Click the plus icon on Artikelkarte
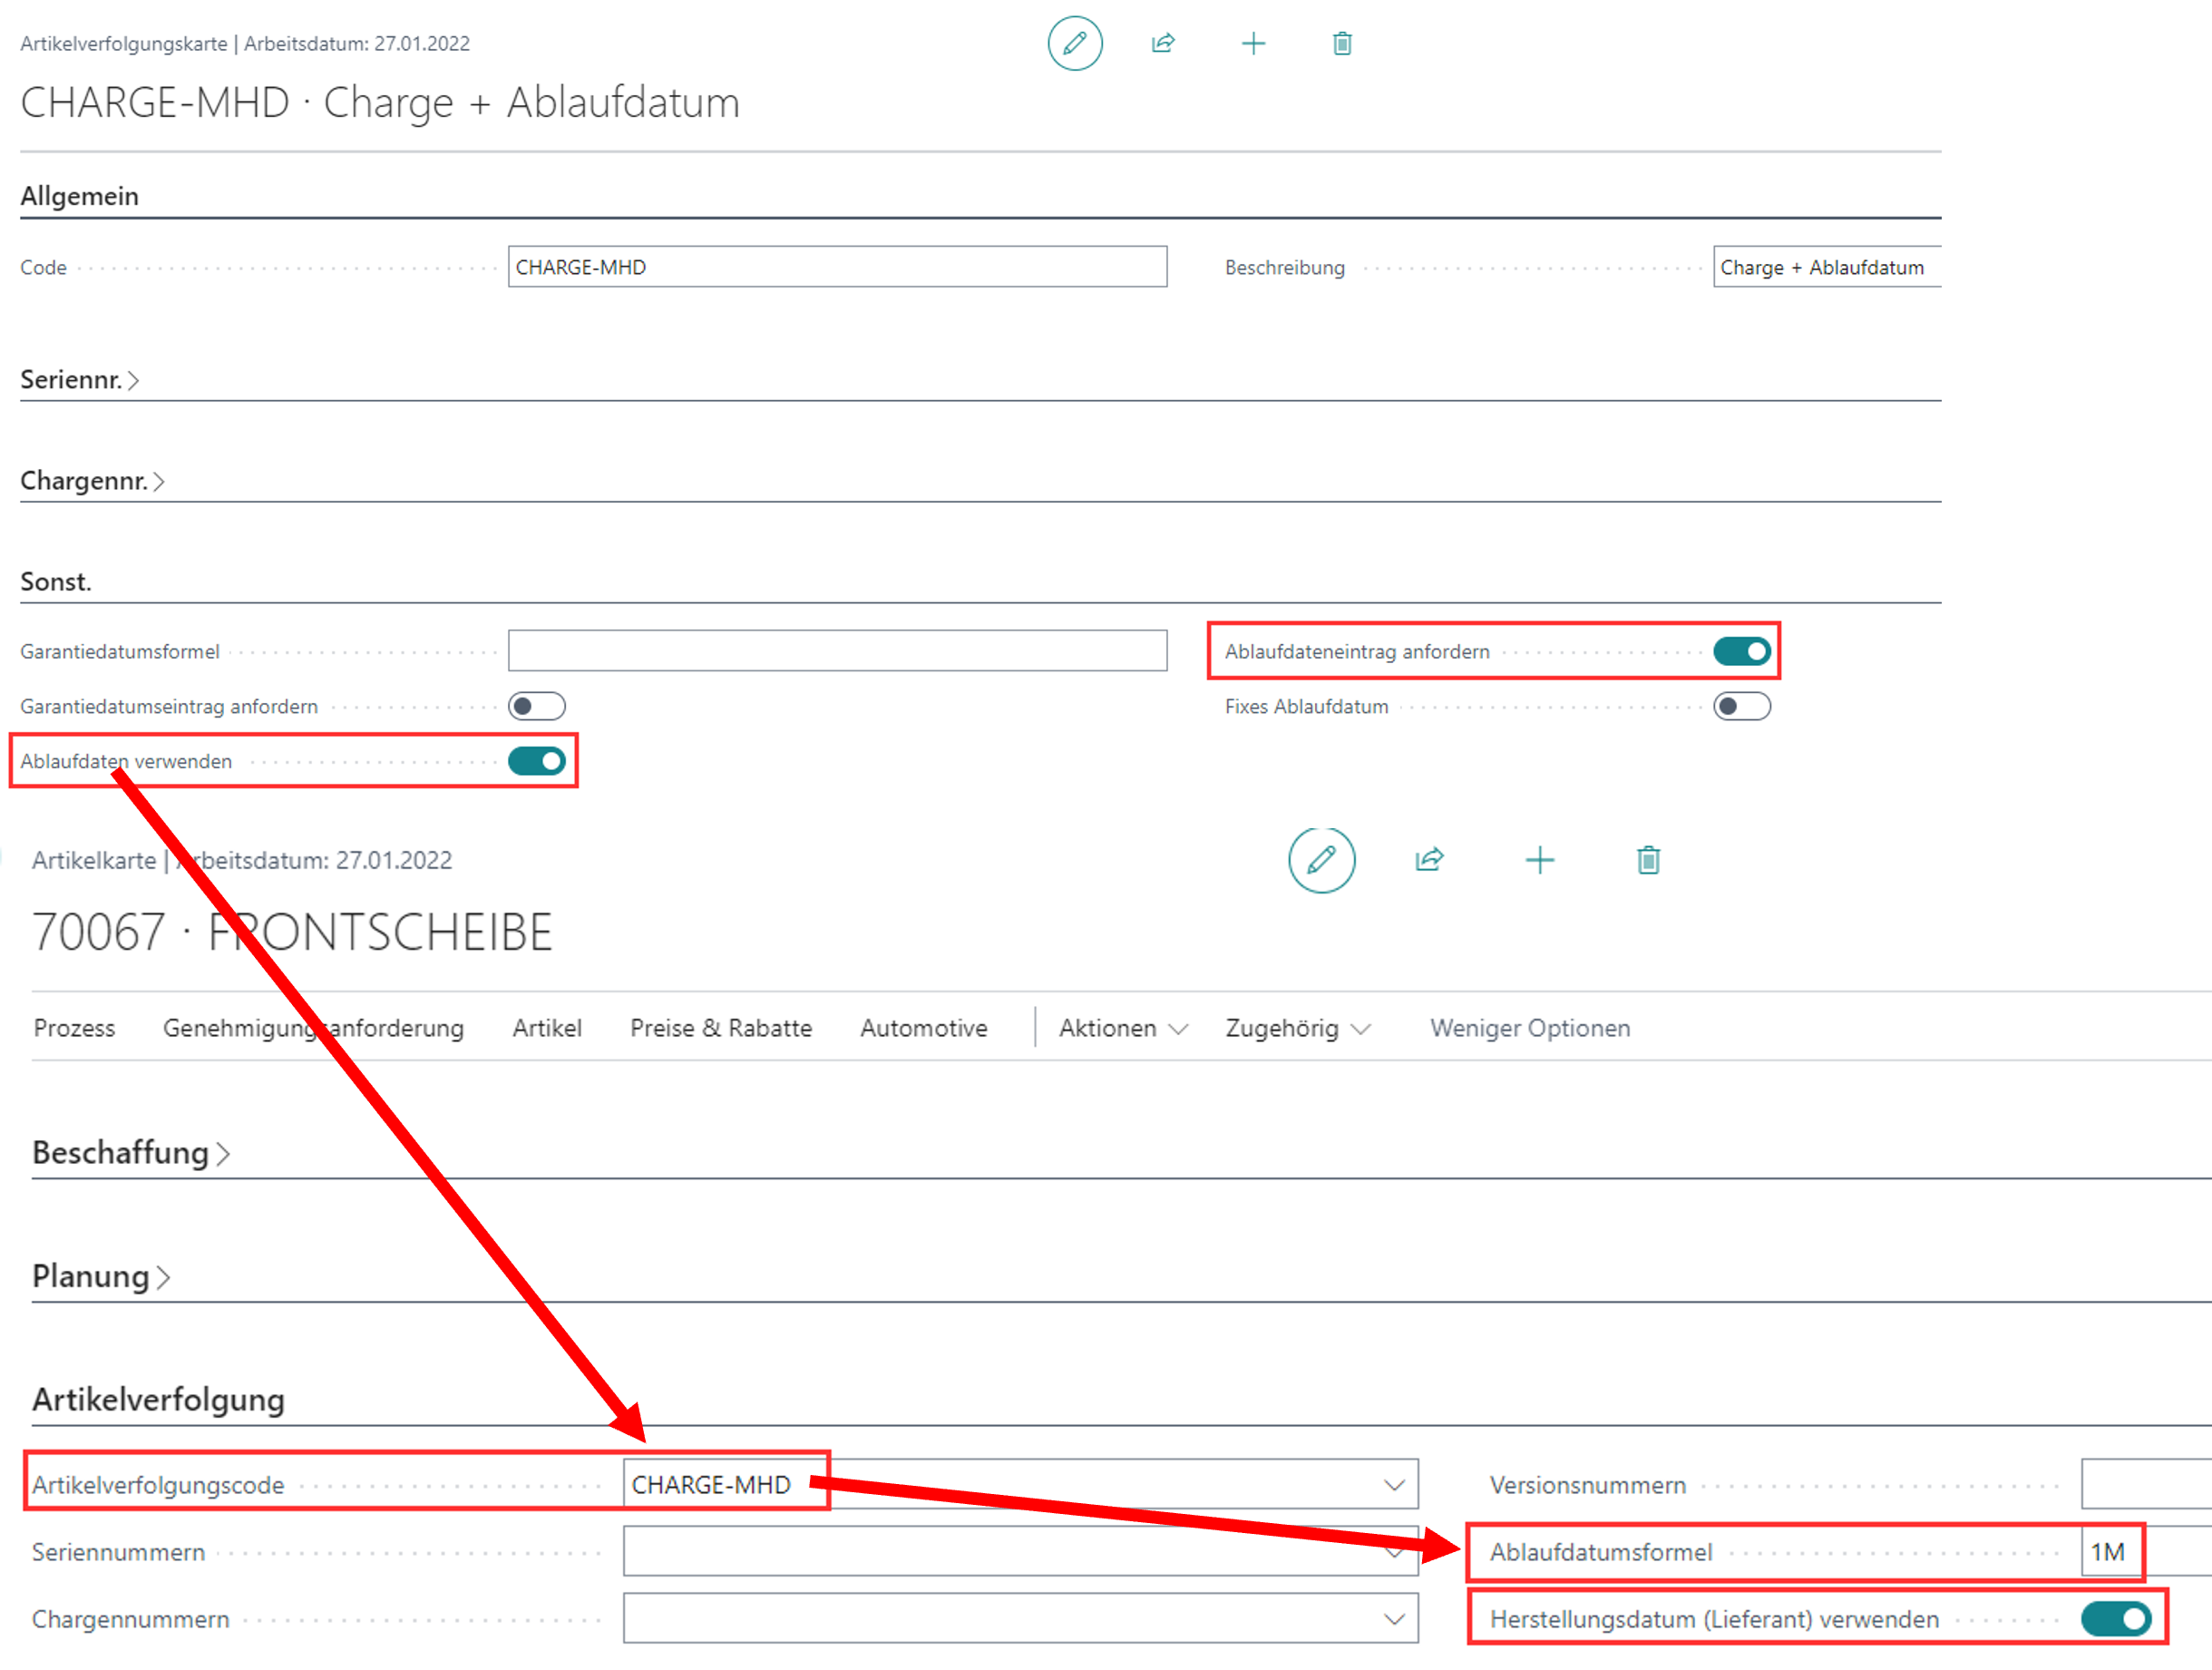Viewport: 2212px width, 1670px height. tap(1539, 859)
